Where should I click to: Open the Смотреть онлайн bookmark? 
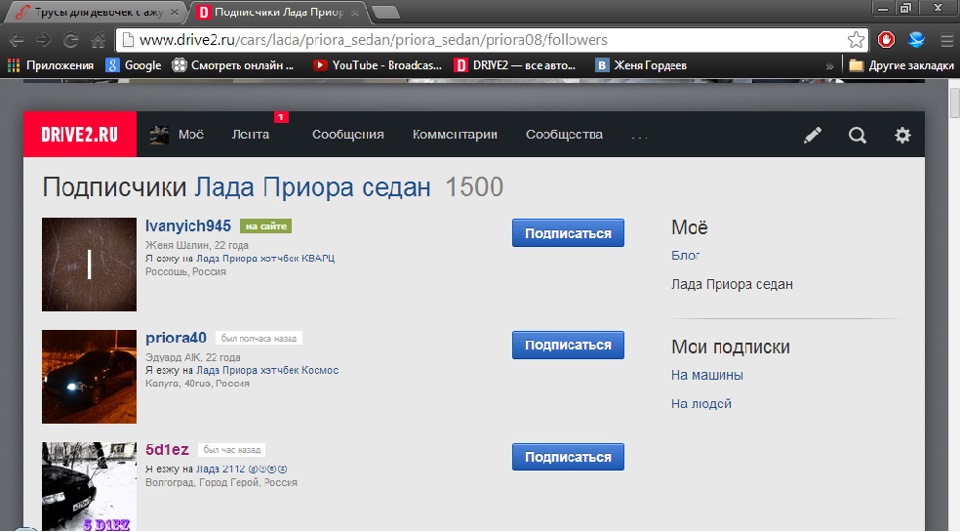pos(233,66)
